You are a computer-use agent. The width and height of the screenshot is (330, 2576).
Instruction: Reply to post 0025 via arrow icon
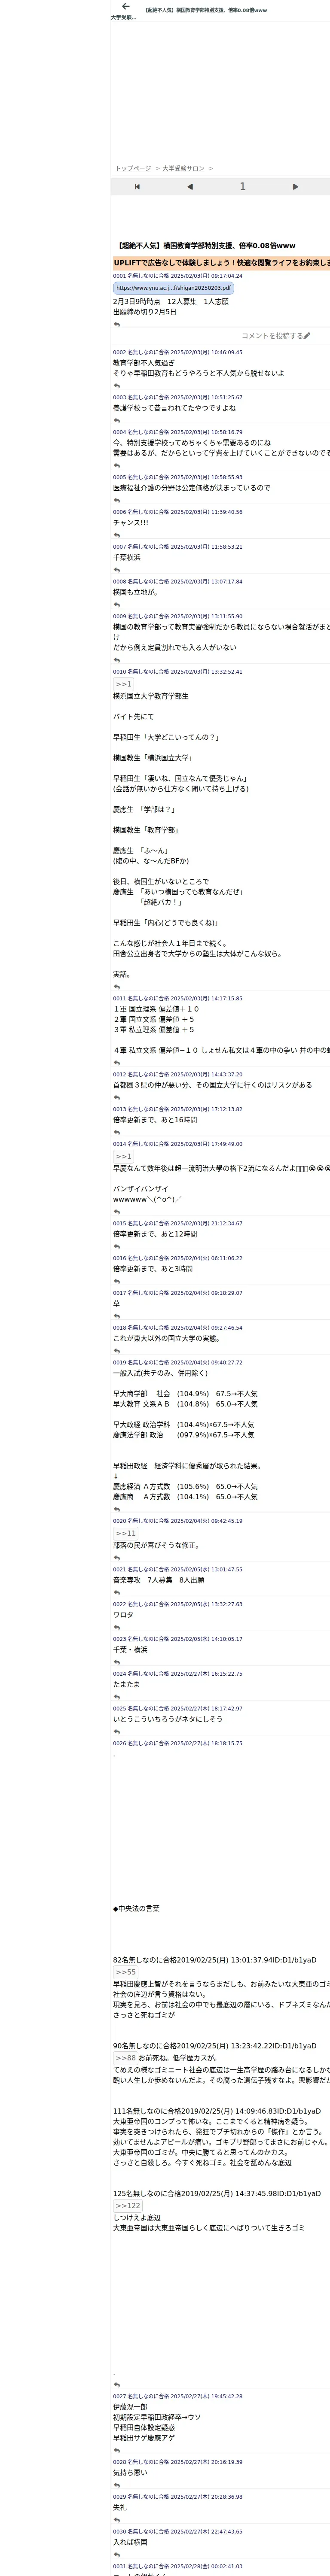tap(117, 1732)
